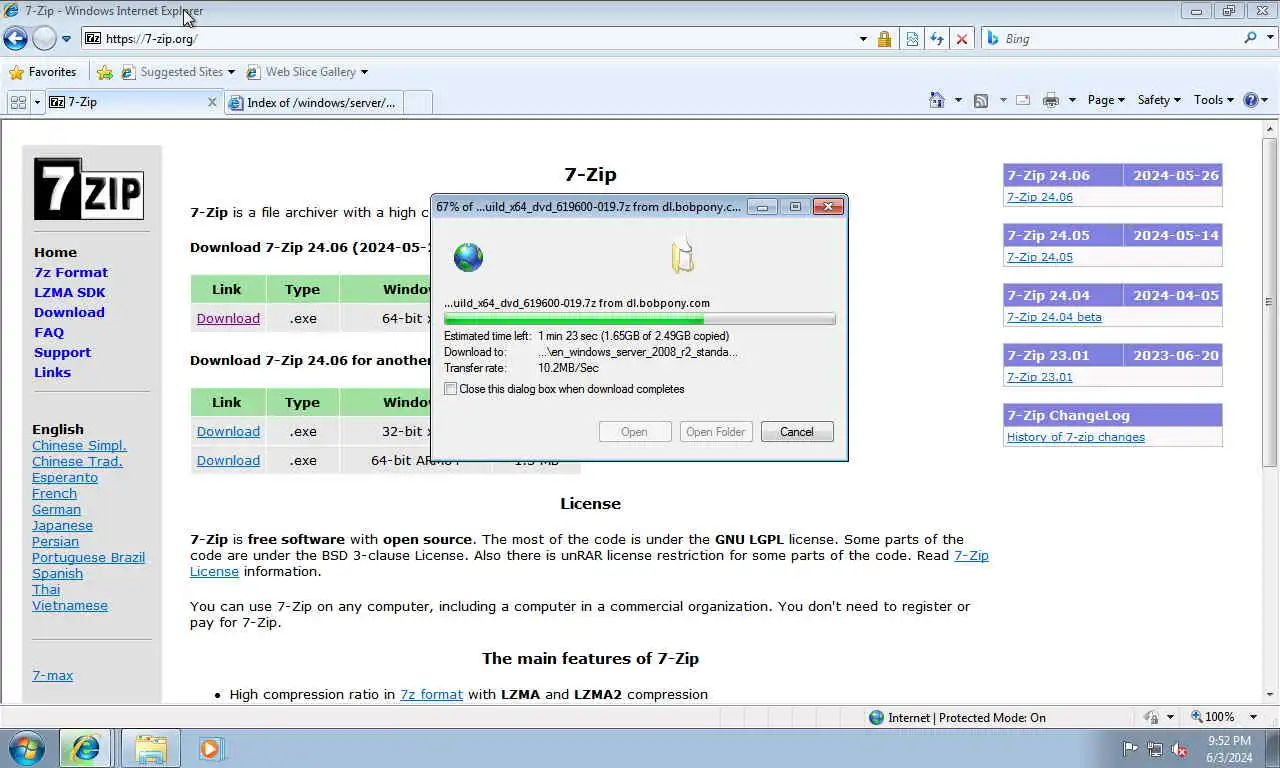The image size is (1280, 768).
Task: Click the grayed Forward navigation arrow
Action: coord(44,38)
